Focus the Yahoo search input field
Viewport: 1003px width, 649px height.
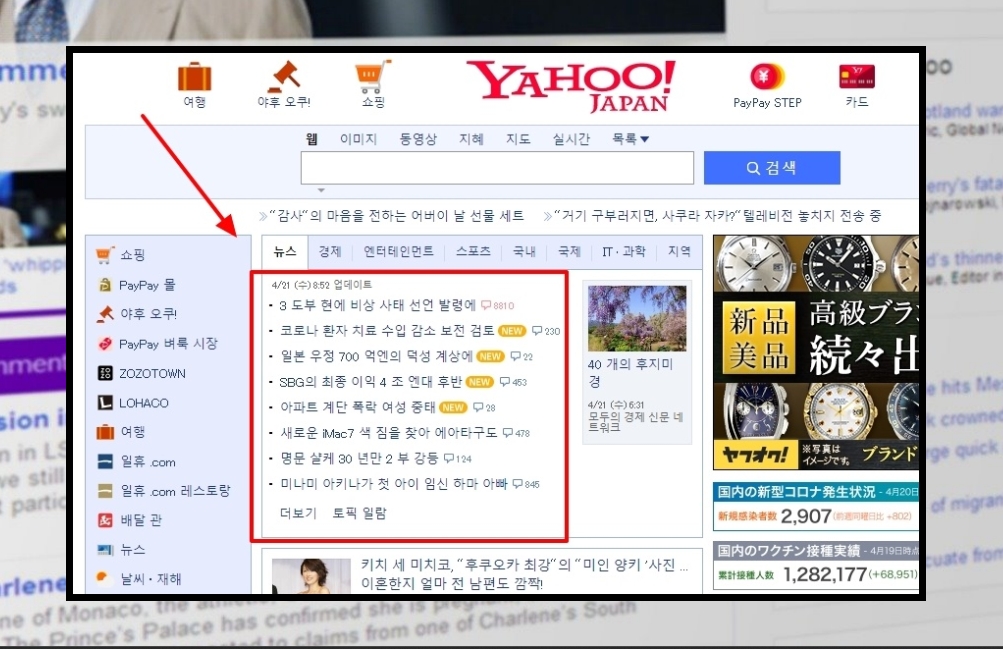(x=497, y=168)
